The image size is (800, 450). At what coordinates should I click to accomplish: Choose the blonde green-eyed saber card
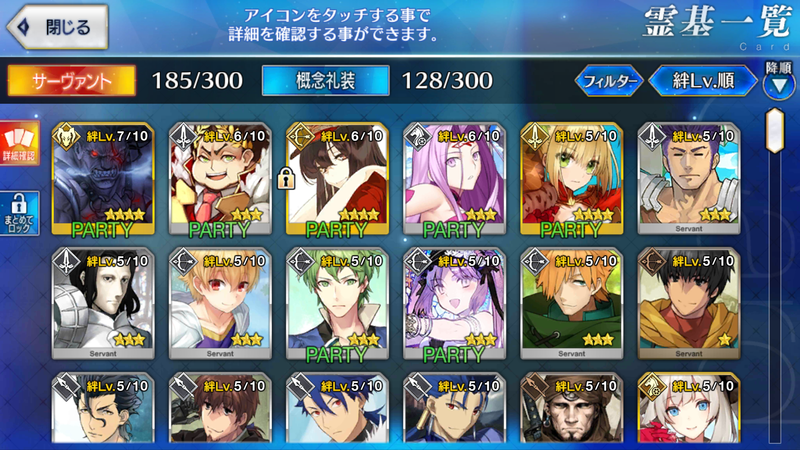571,179
